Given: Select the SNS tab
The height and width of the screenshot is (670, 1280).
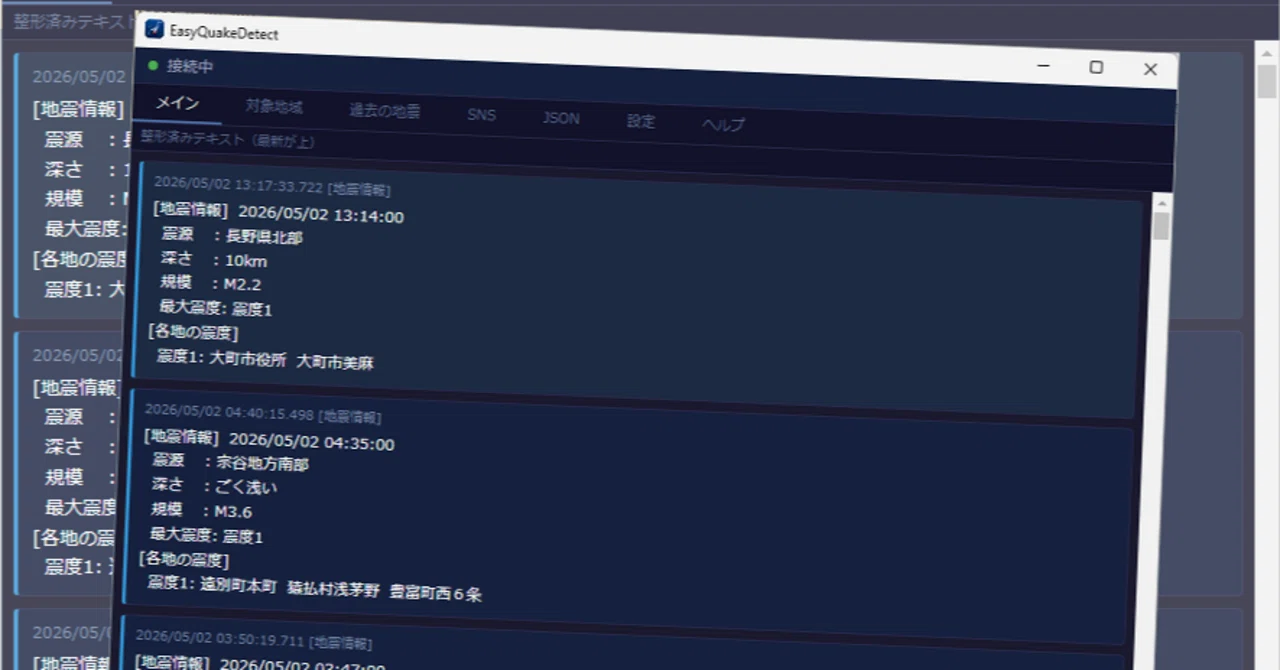Looking at the screenshot, I should point(481,114).
